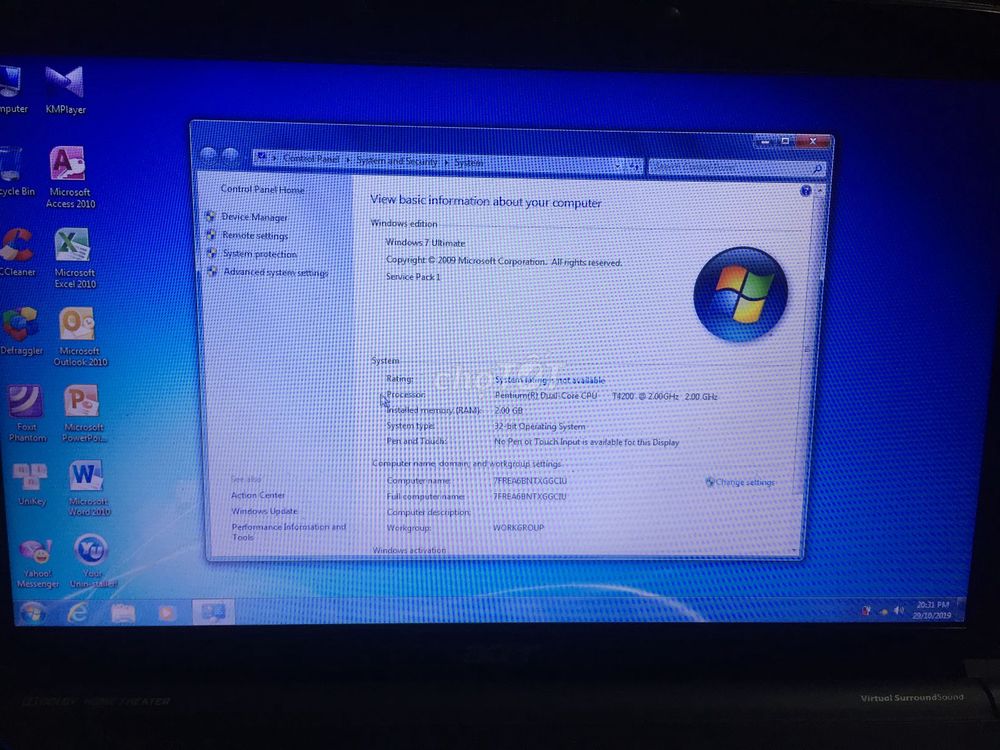The width and height of the screenshot is (1000, 750).
Task: Click the 32-bit Operating System text
Action: 540,427
